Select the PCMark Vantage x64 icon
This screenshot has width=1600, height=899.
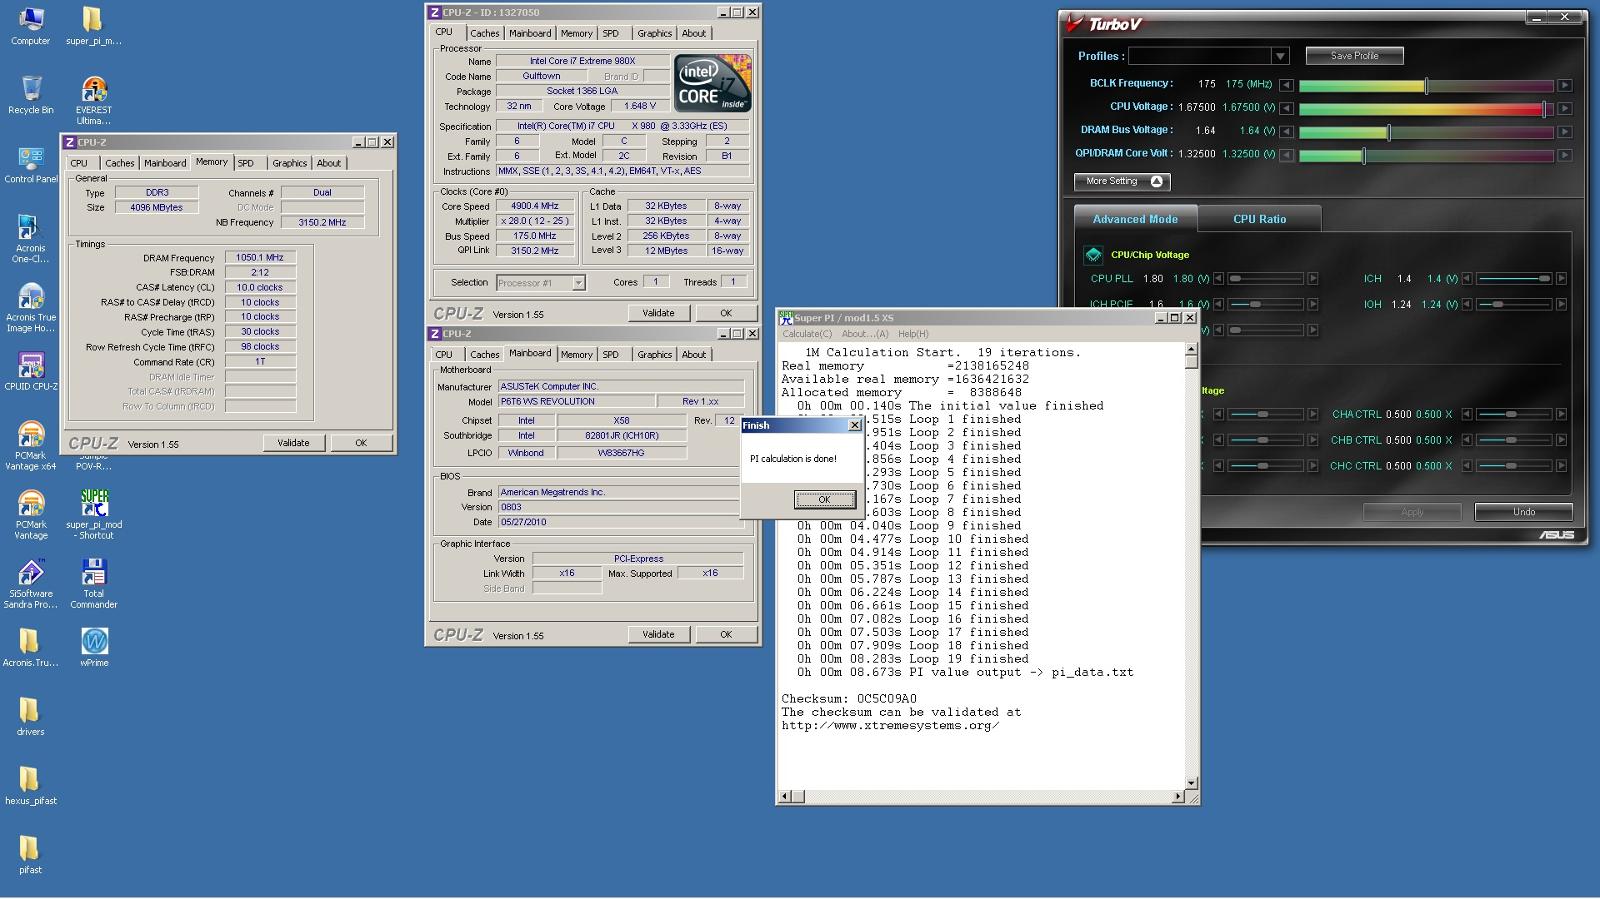30,445
